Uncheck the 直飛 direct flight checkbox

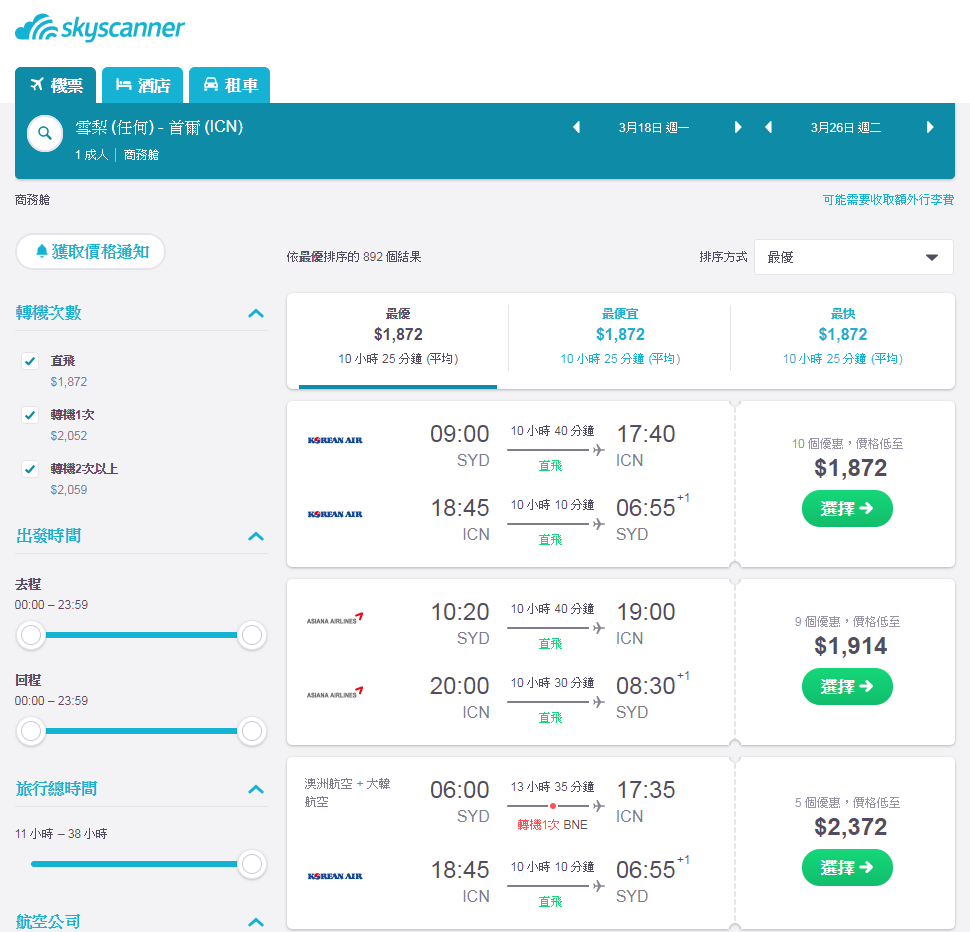point(30,361)
